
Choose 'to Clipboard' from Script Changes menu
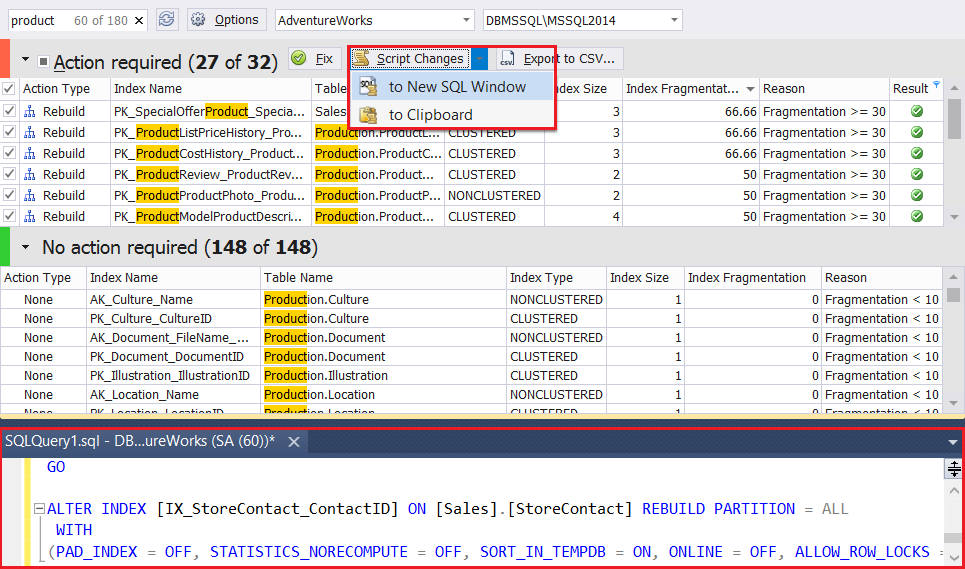pyautogui.click(x=430, y=115)
